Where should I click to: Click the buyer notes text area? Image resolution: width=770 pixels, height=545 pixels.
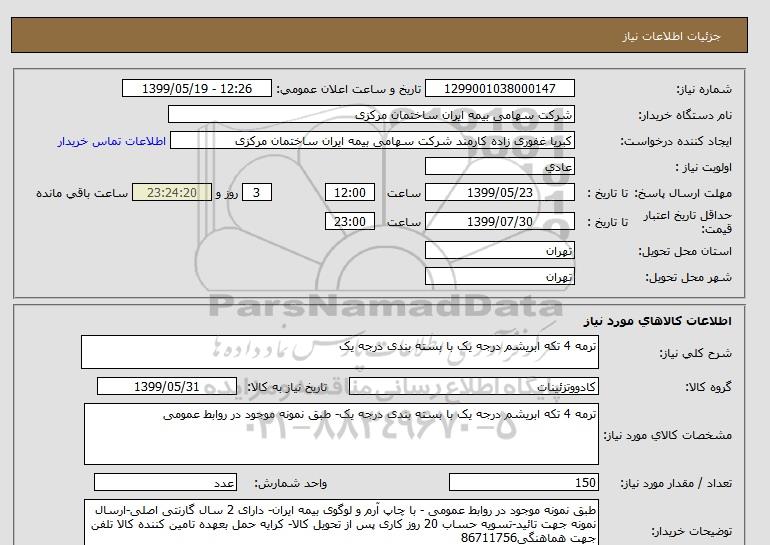point(341,523)
